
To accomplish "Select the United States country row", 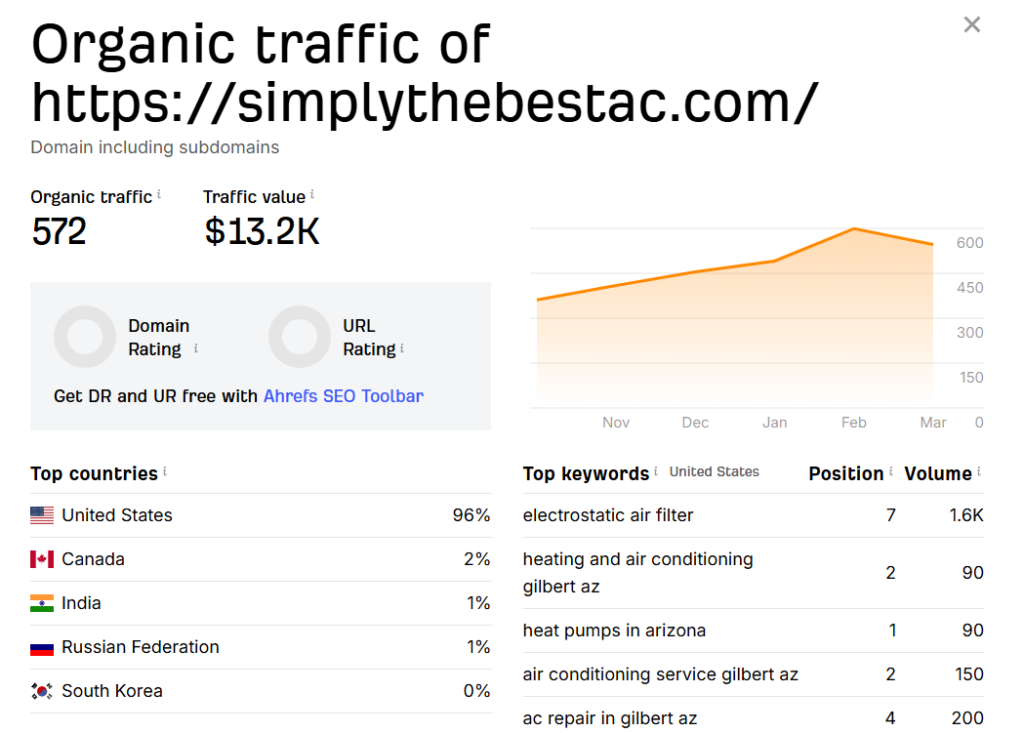I will click(x=117, y=516).
